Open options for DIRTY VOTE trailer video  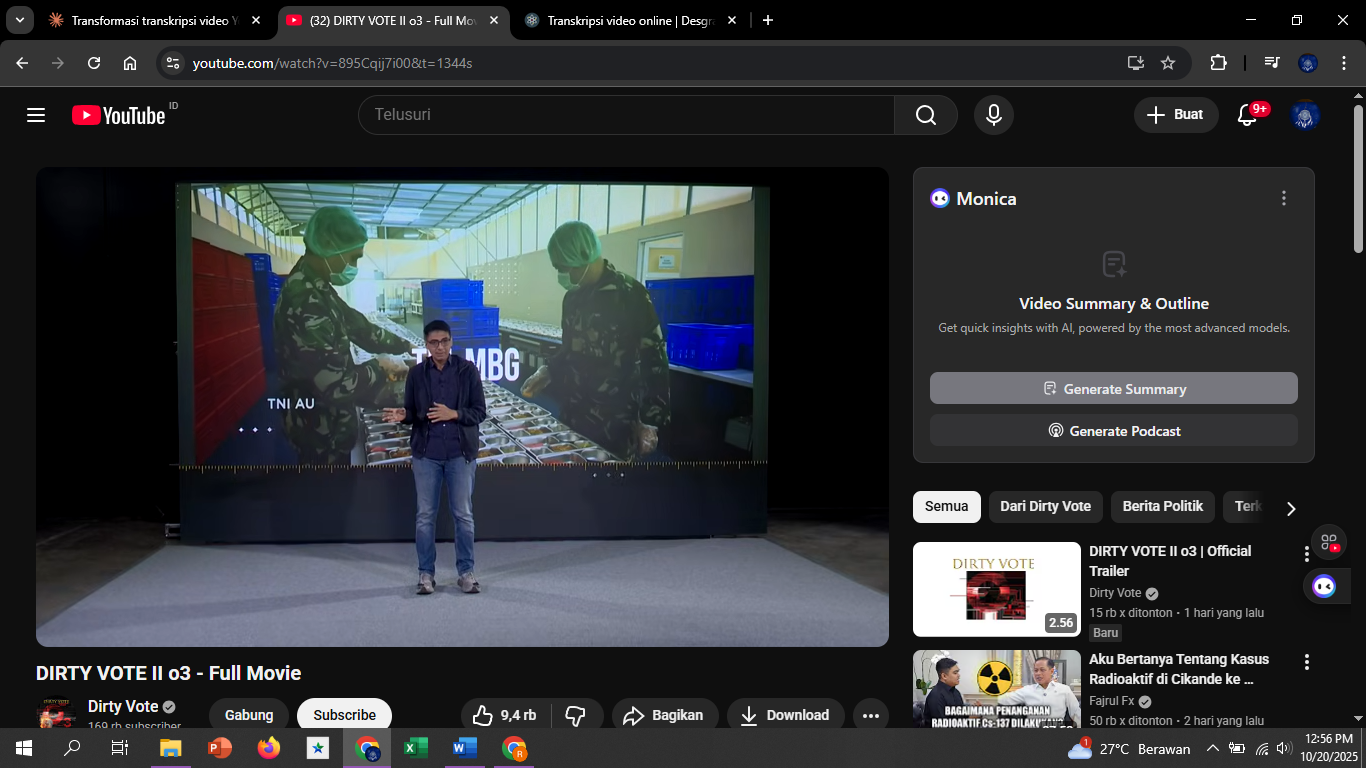[x=1306, y=554]
